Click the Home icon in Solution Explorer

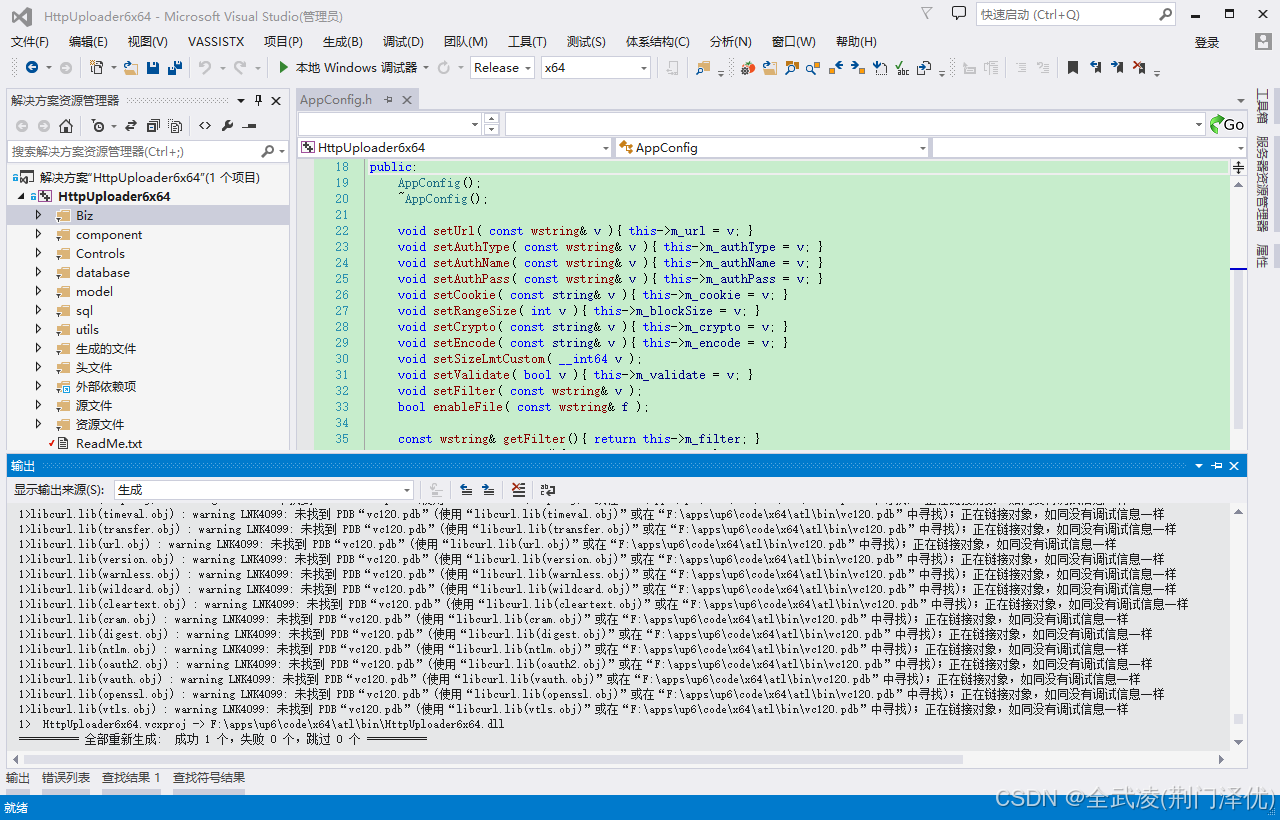click(66, 126)
